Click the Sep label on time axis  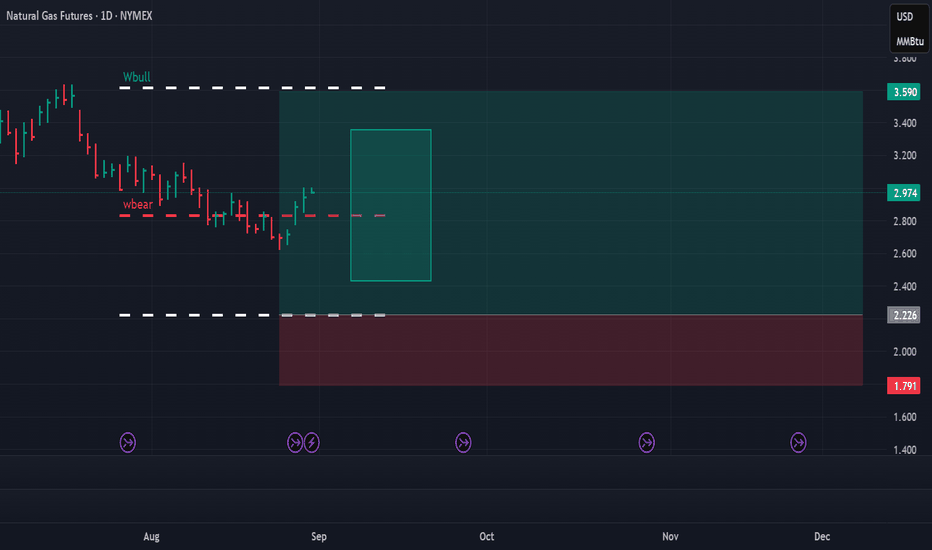(319, 536)
